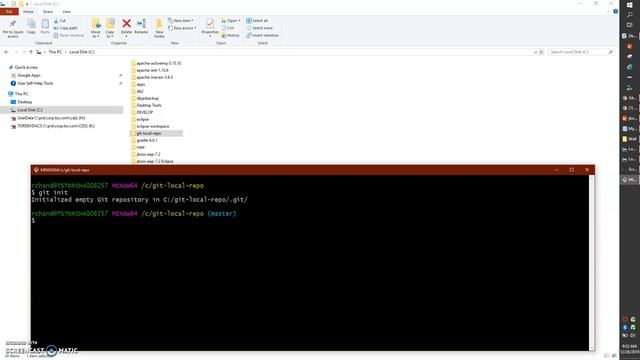
Task: Switch to the Share ribbon tab
Action: (x=48, y=11)
